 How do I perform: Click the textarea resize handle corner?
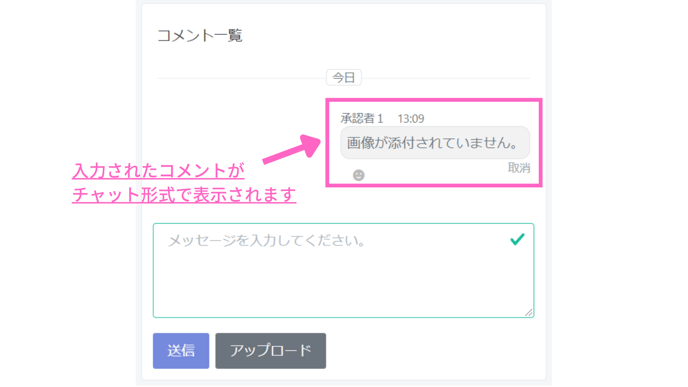pos(529,312)
